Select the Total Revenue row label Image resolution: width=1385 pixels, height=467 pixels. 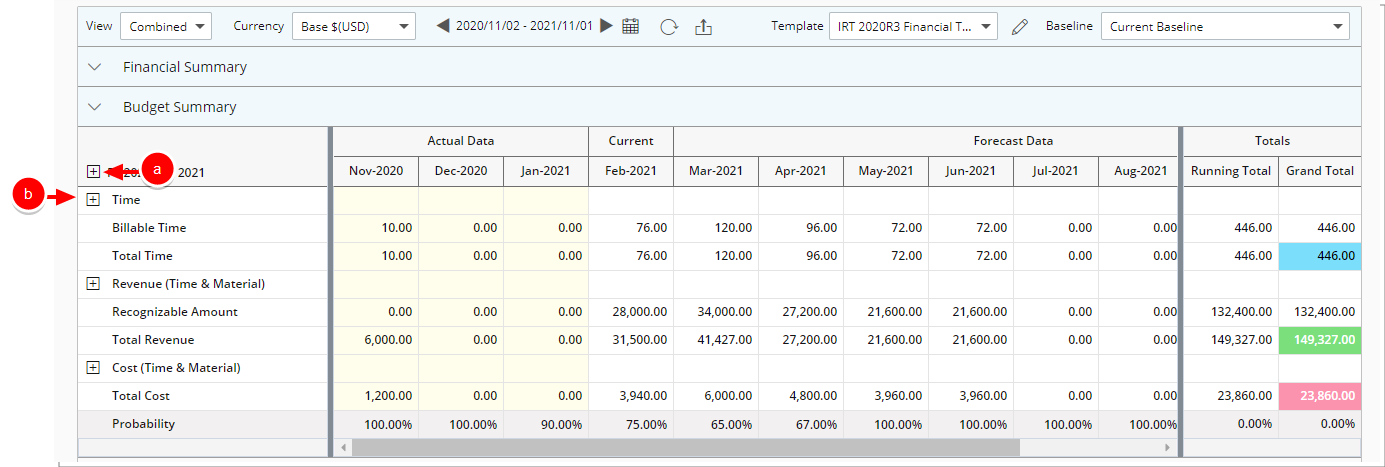(153, 340)
